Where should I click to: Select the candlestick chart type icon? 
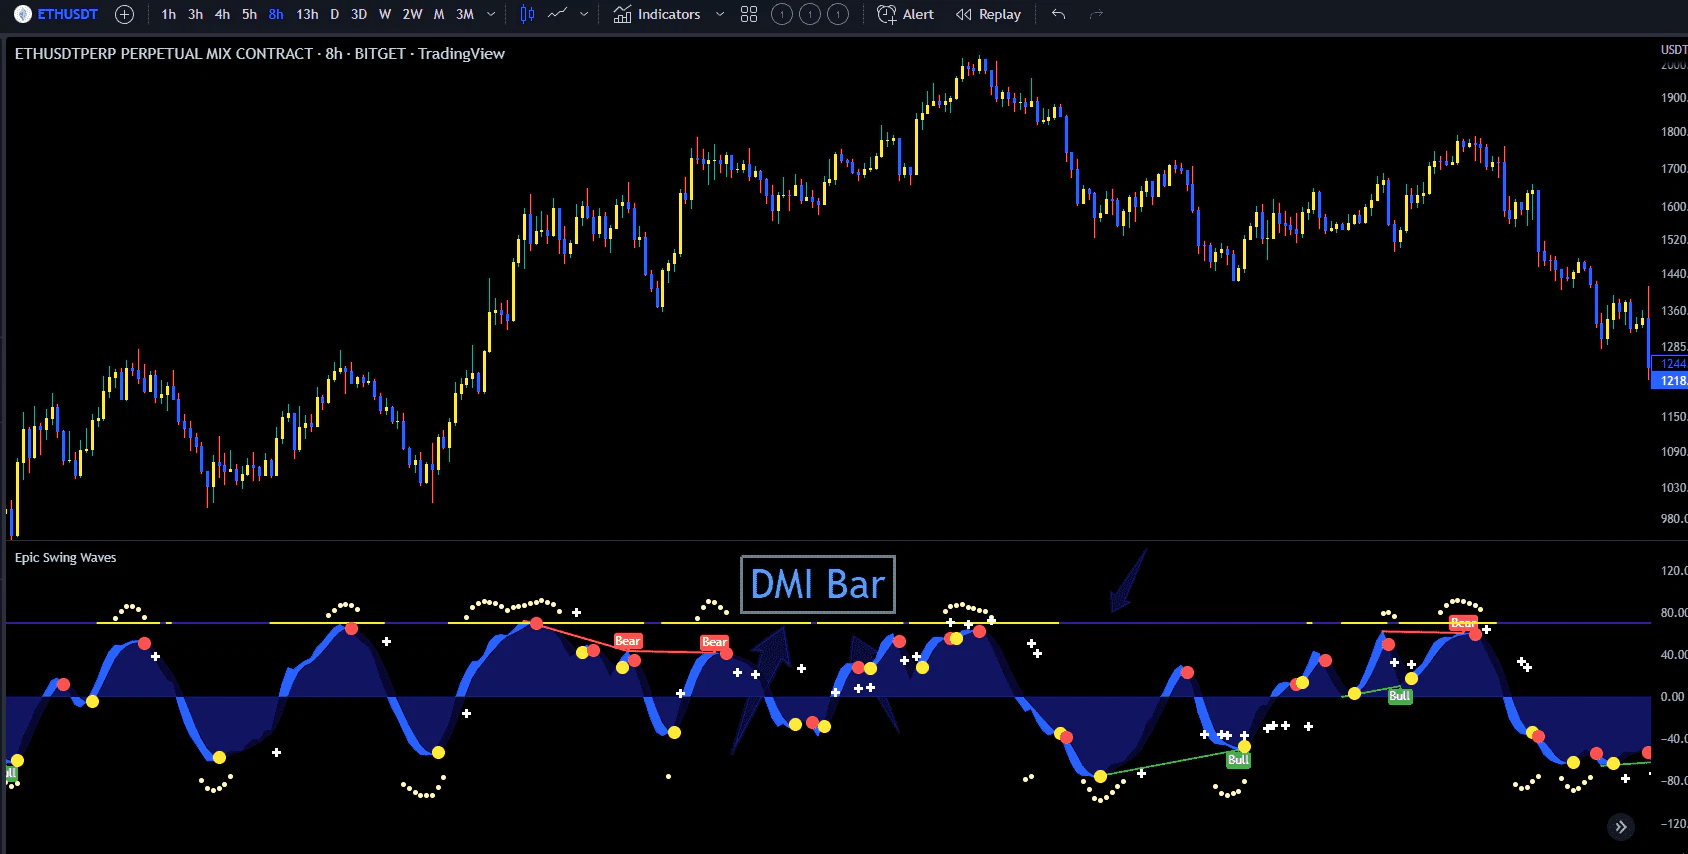pos(527,14)
